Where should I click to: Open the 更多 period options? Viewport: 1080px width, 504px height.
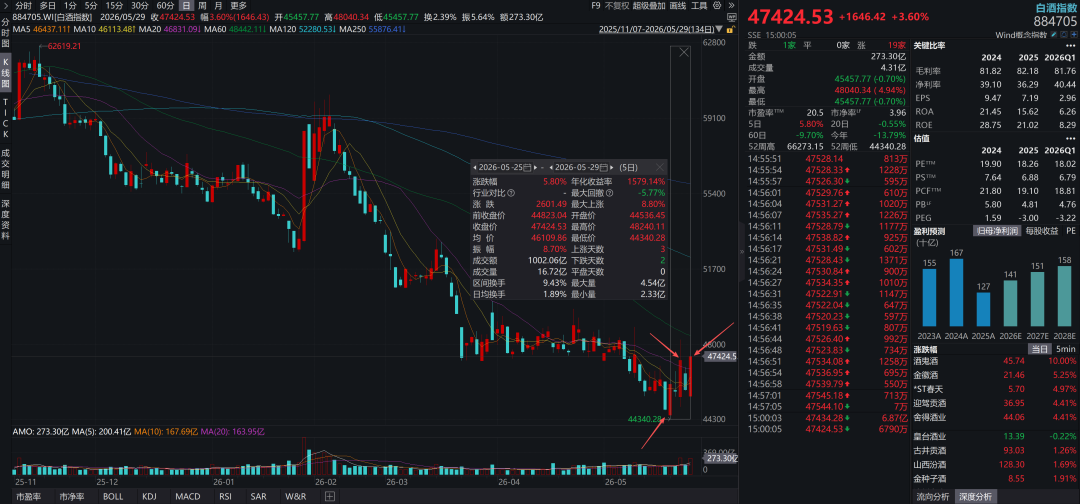pyautogui.click(x=238, y=6)
